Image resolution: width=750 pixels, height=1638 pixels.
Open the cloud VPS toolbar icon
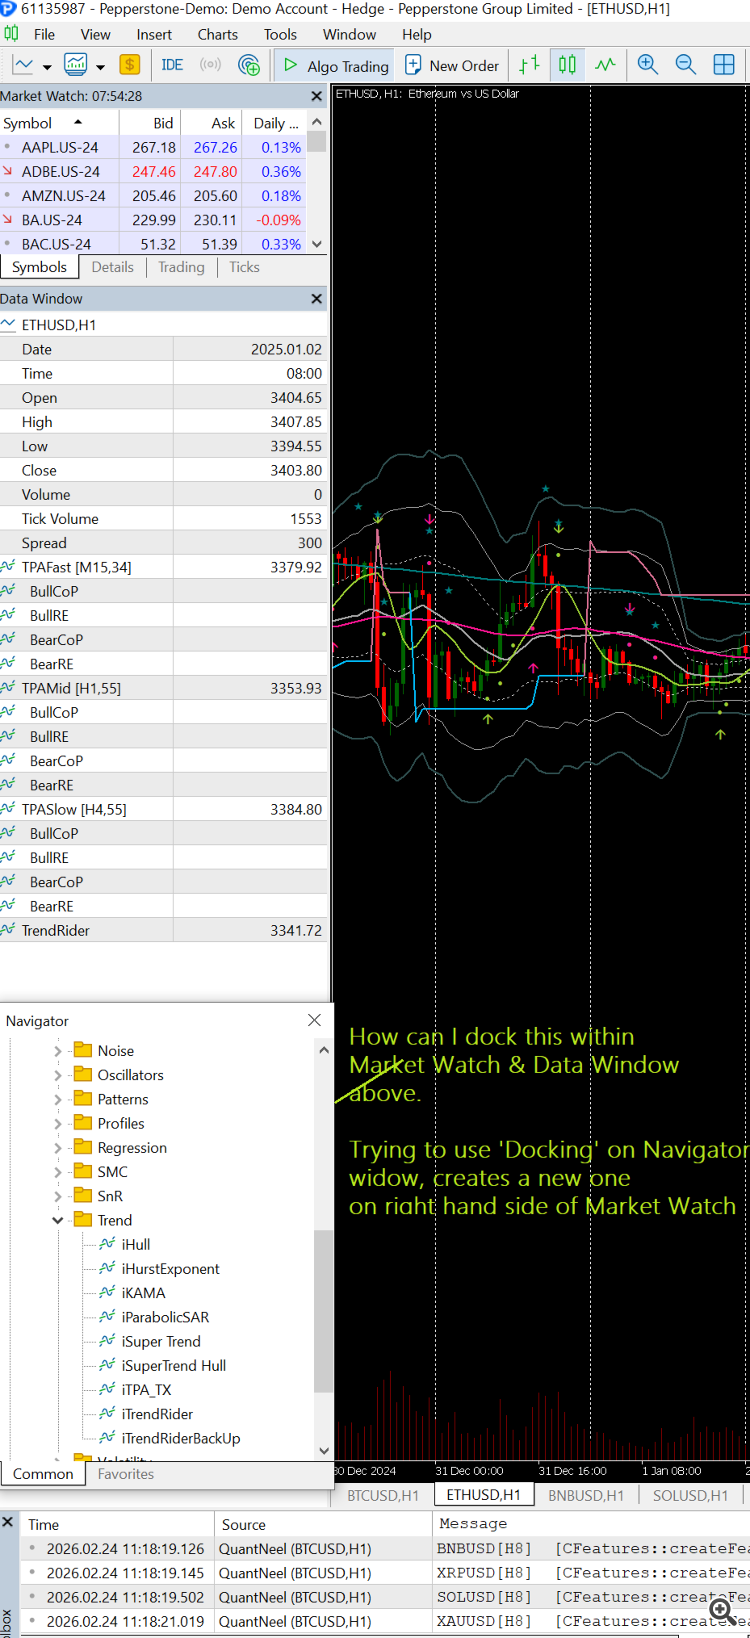pos(249,65)
